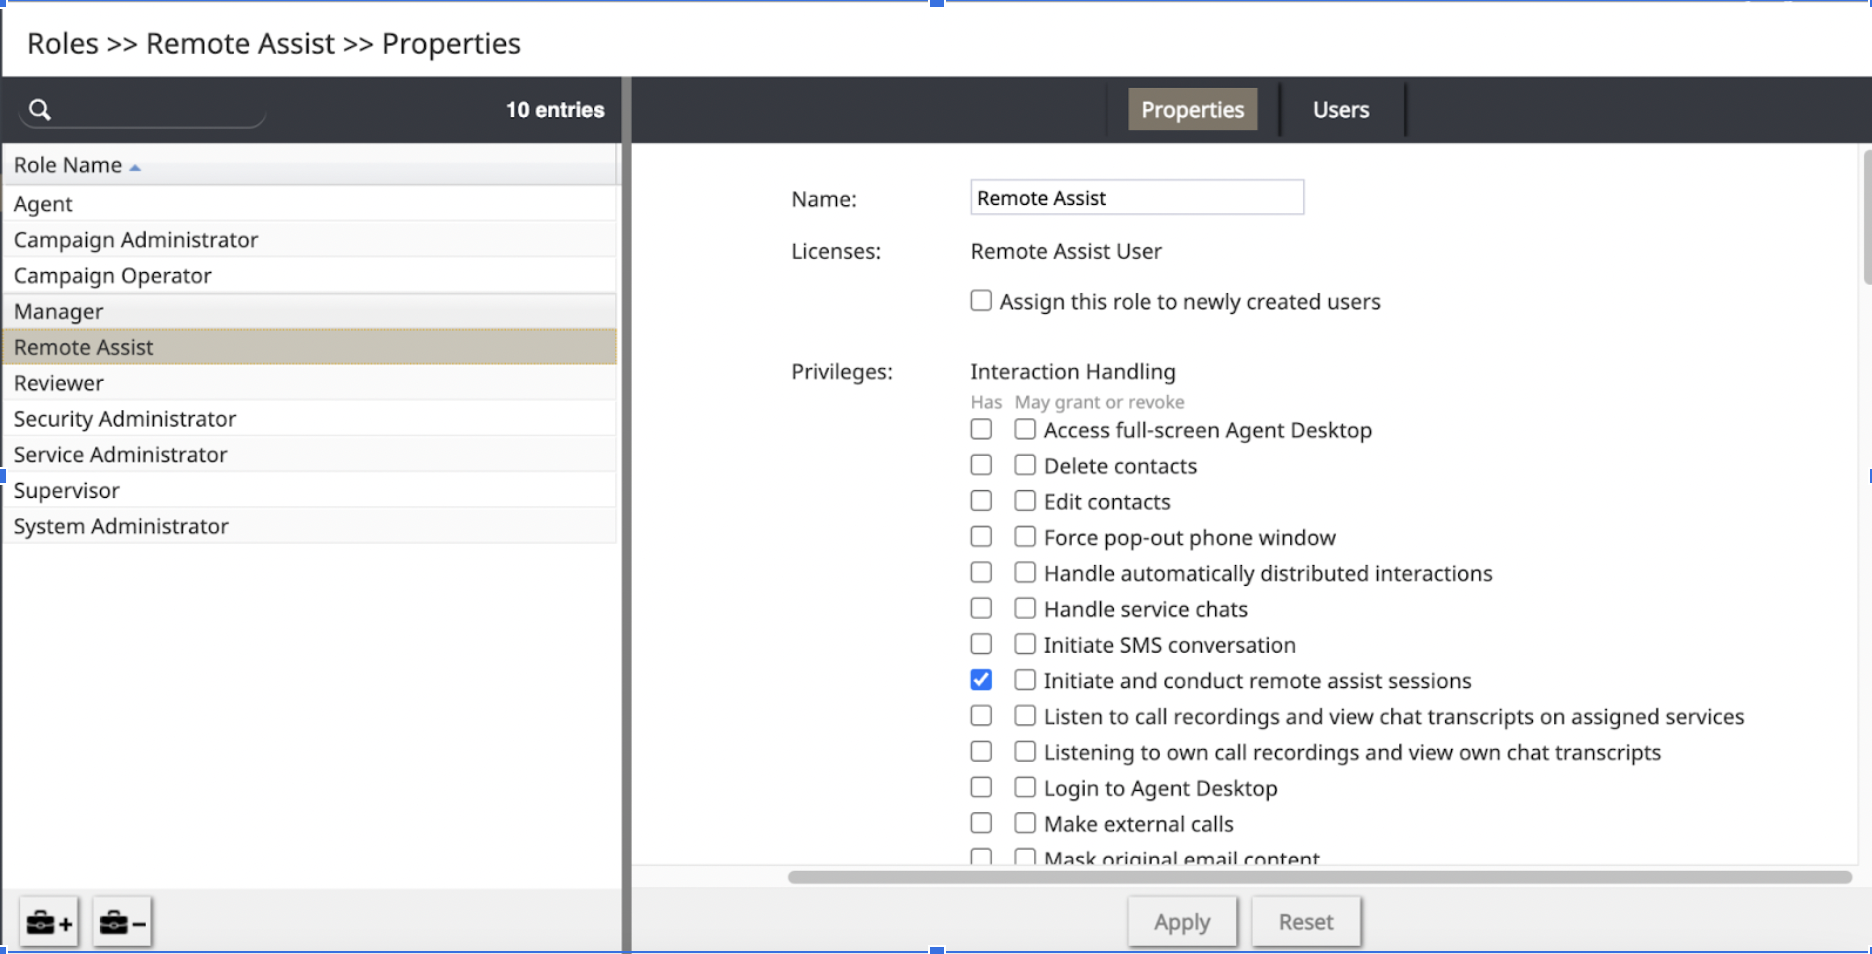The height and width of the screenshot is (954, 1872).
Task: Open the Campaign Operator role
Action: pos(112,276)
